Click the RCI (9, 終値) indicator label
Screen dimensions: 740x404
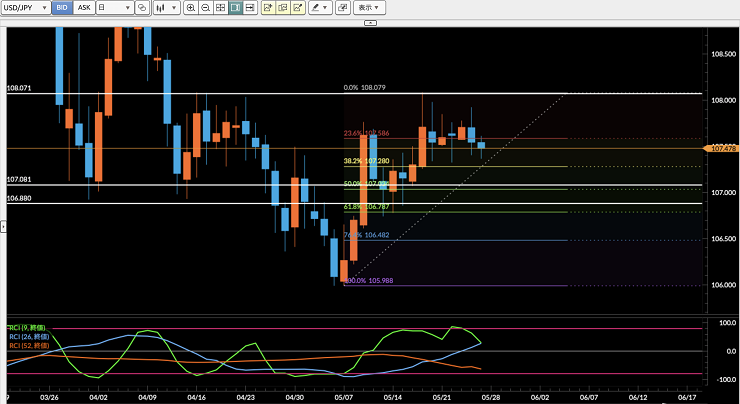[27, 328]
